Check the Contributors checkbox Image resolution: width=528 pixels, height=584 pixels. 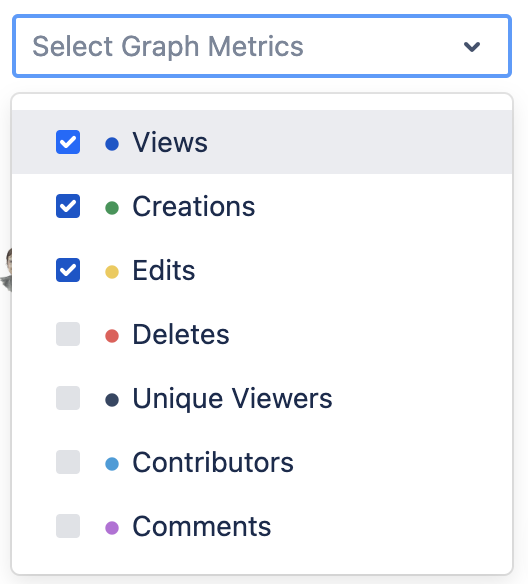[x=68, y=462]
